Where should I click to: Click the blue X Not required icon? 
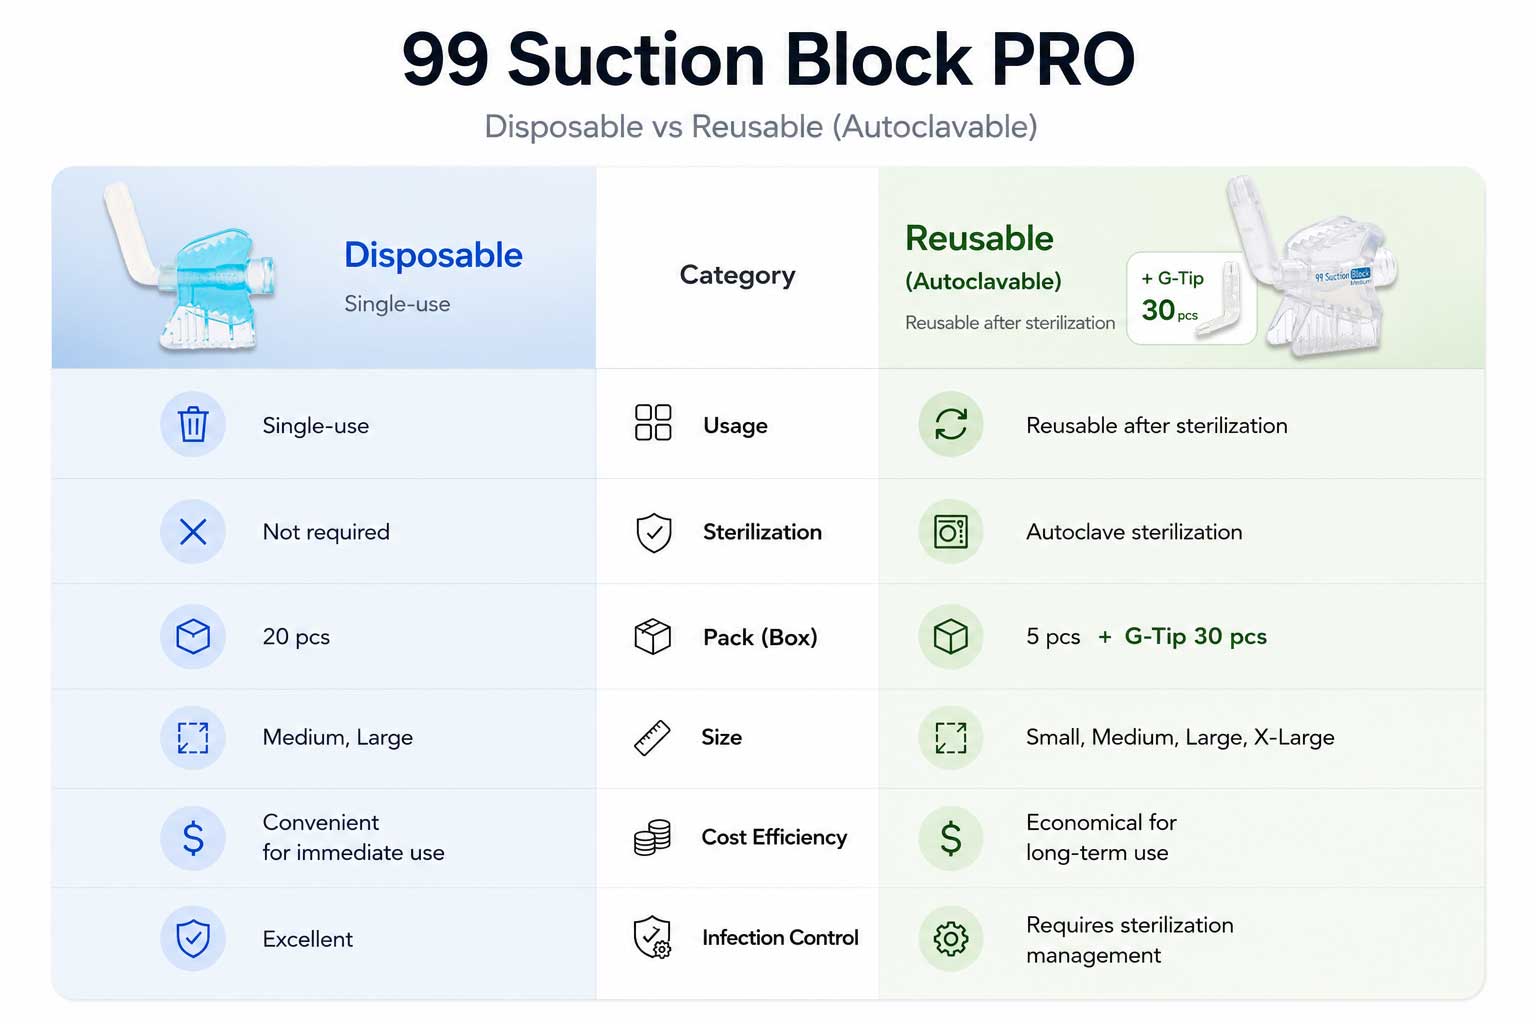[193, 531]
